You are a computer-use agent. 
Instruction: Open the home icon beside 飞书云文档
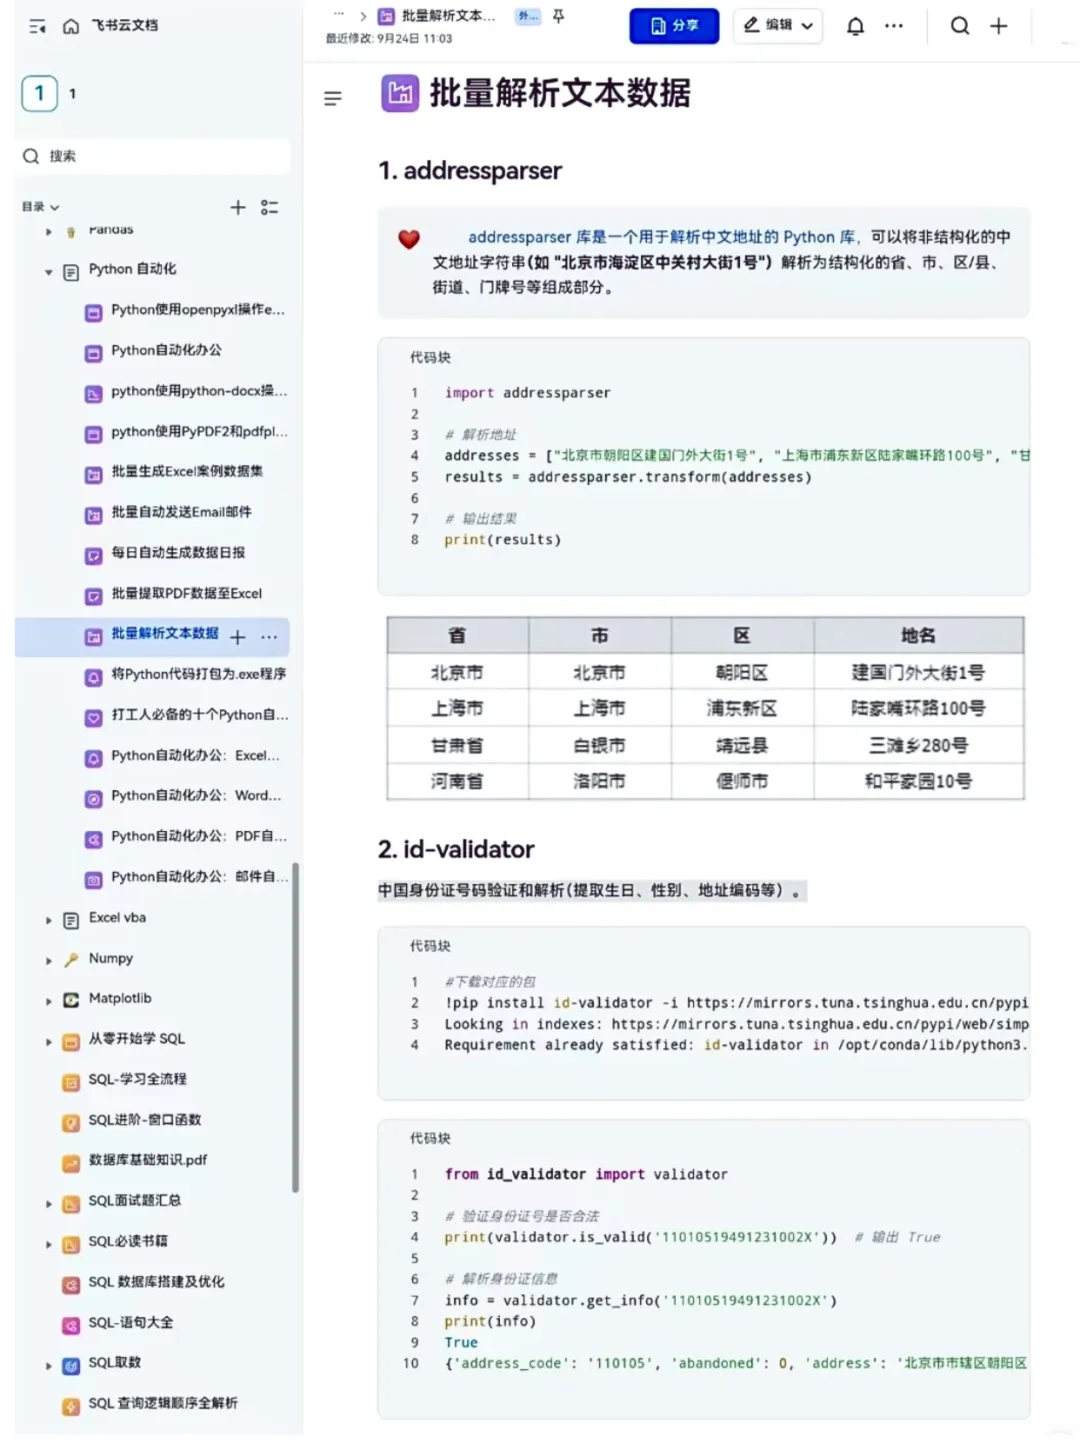coord(71,26)
